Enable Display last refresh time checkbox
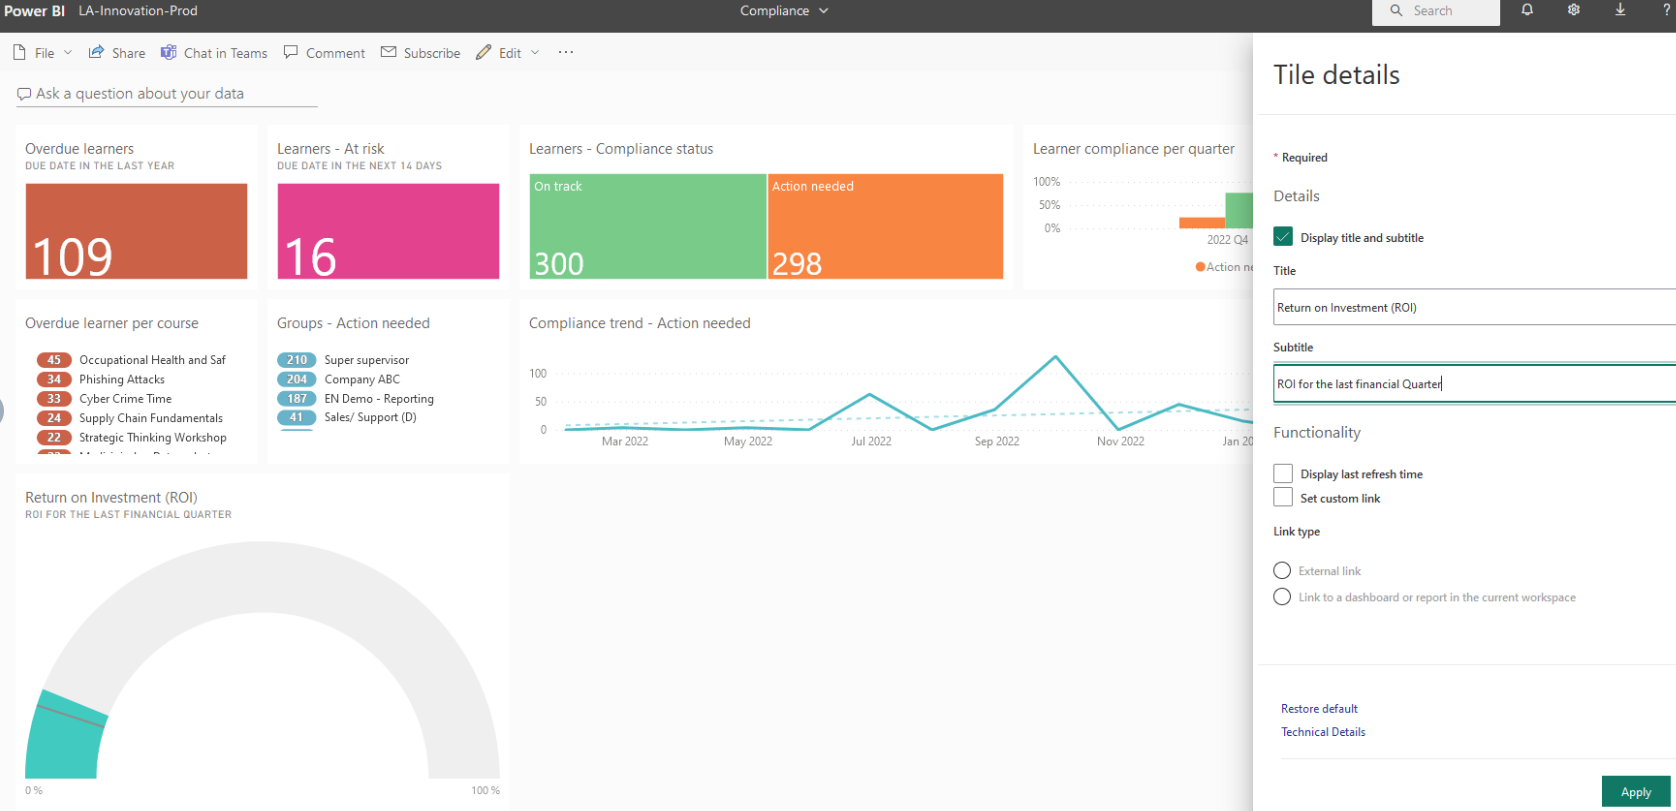This screenshot has height=811, width=1676. [x=1283, y=474]
